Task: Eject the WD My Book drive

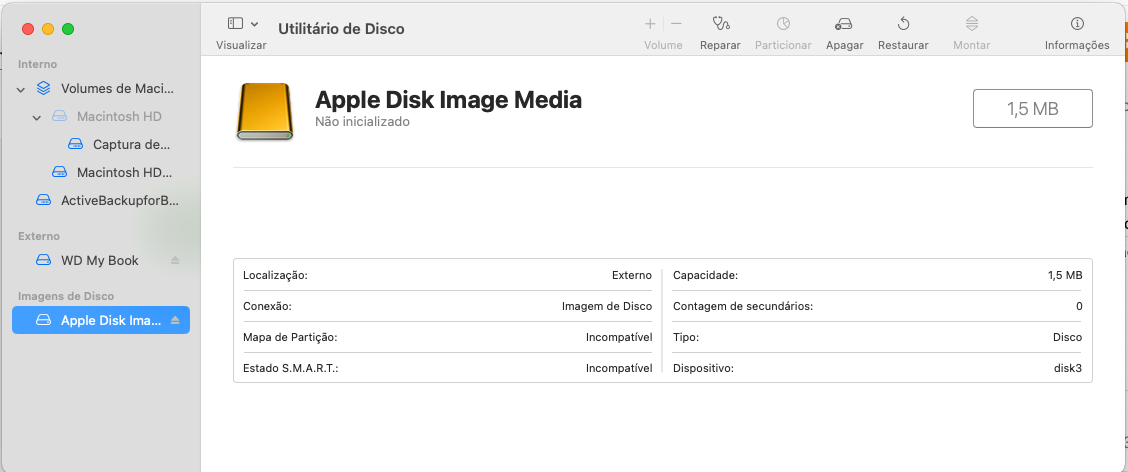Action: tap(175, 261)
